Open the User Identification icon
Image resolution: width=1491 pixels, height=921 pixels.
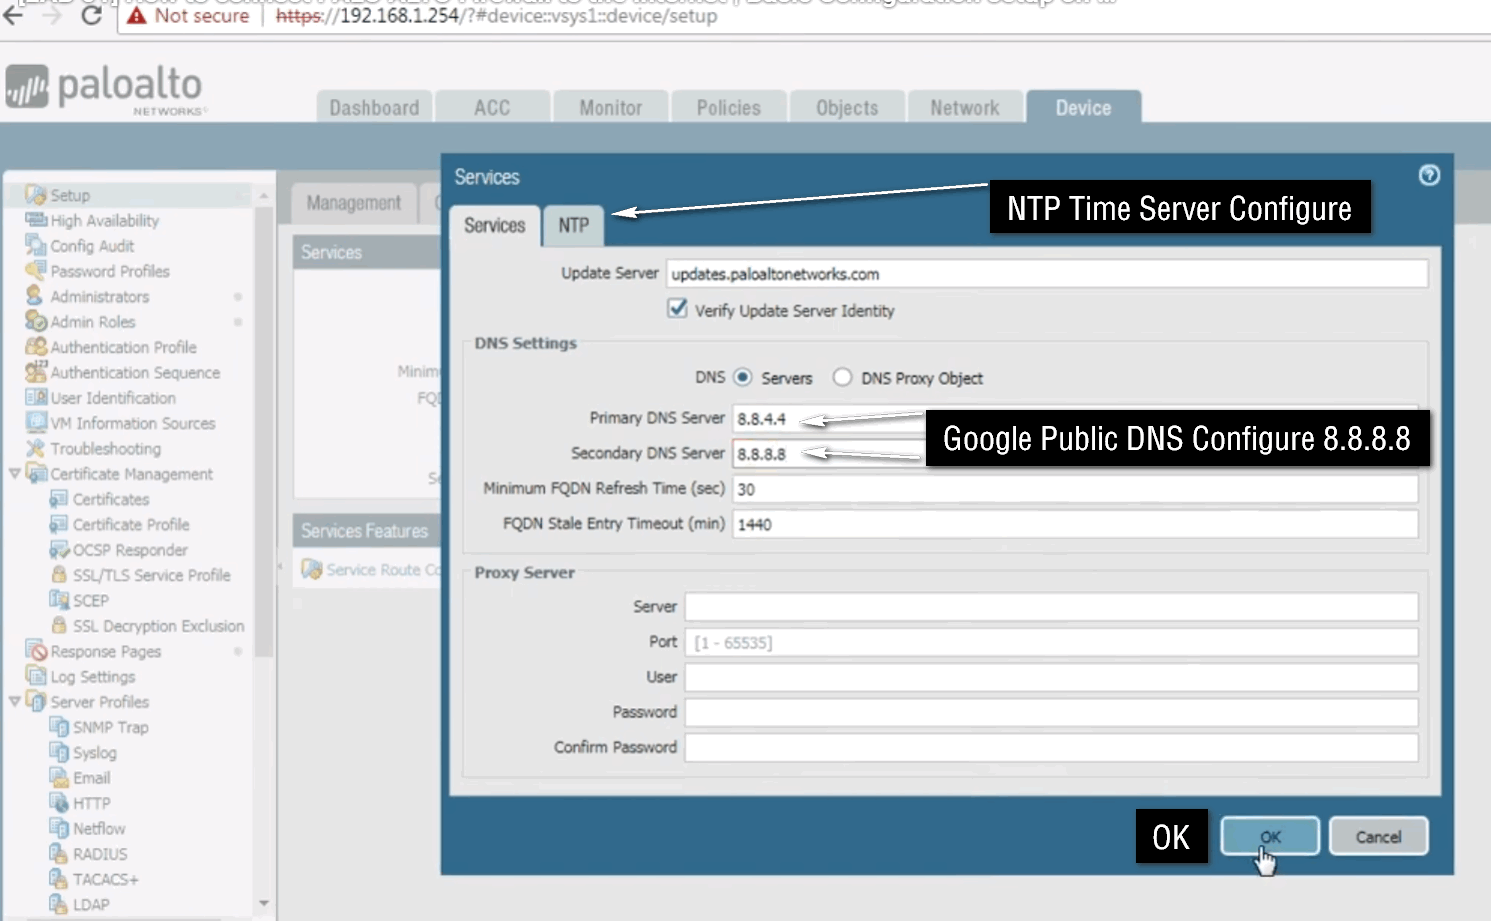tap(36, 397)
